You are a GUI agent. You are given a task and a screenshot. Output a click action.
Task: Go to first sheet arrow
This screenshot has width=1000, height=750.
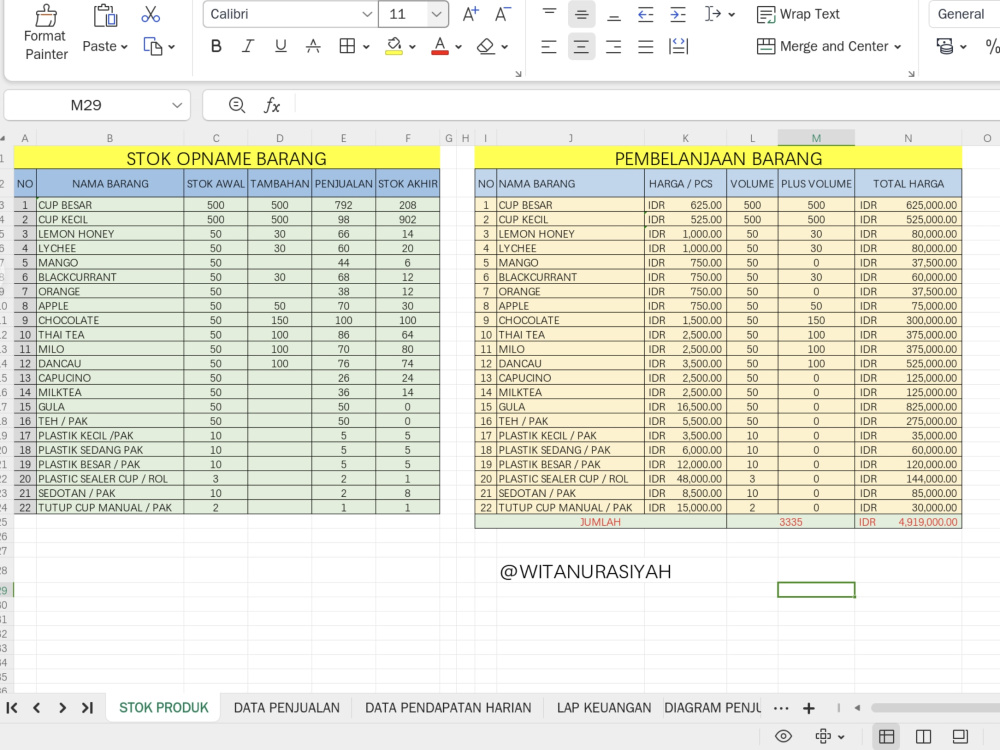click(x=11, y=707)
